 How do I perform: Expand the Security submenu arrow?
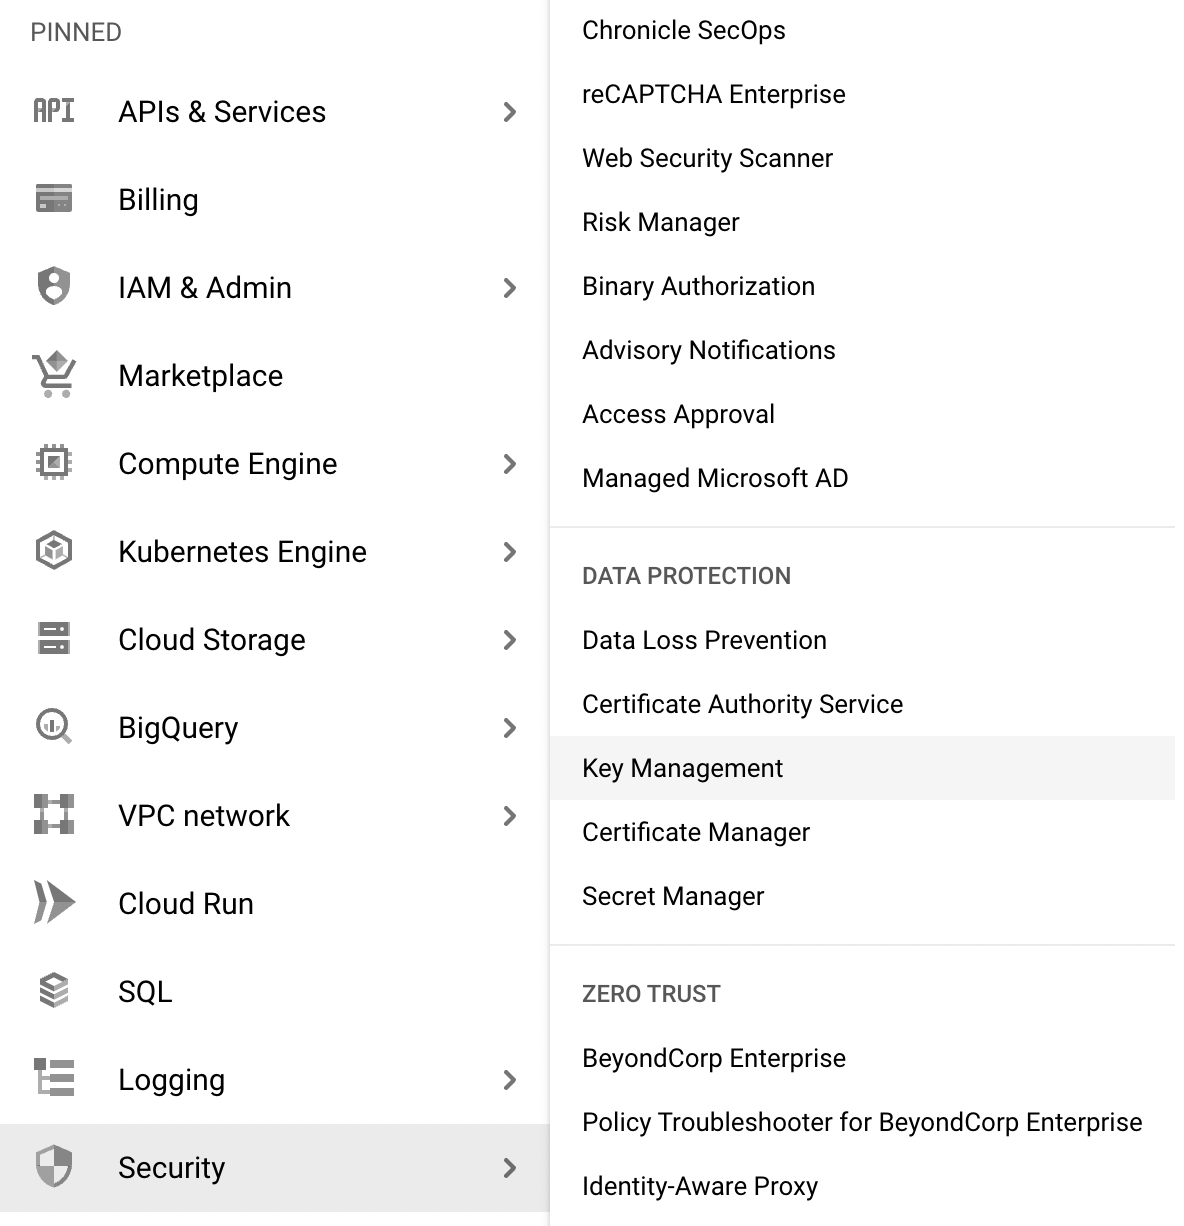pyautogui.click(x=510, y=1168)
